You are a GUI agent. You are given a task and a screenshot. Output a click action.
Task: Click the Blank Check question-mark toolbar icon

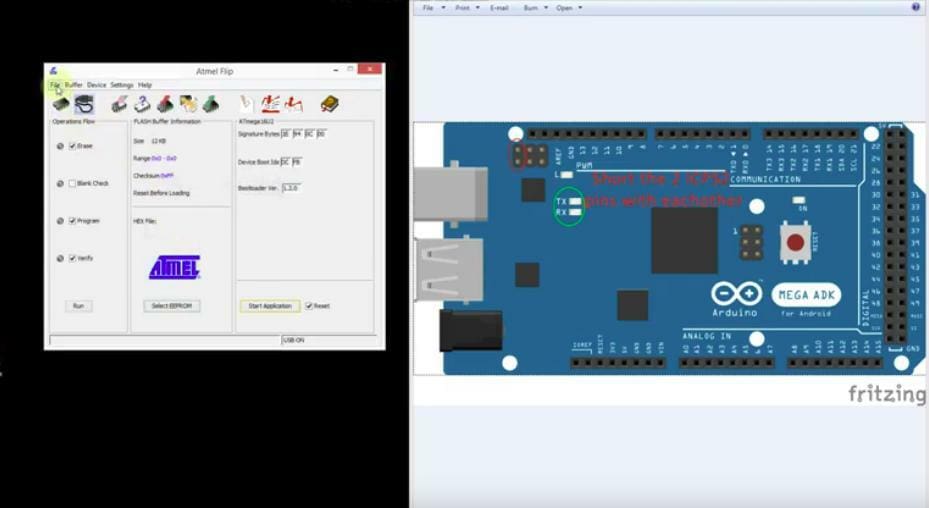[x=142, y=104]
